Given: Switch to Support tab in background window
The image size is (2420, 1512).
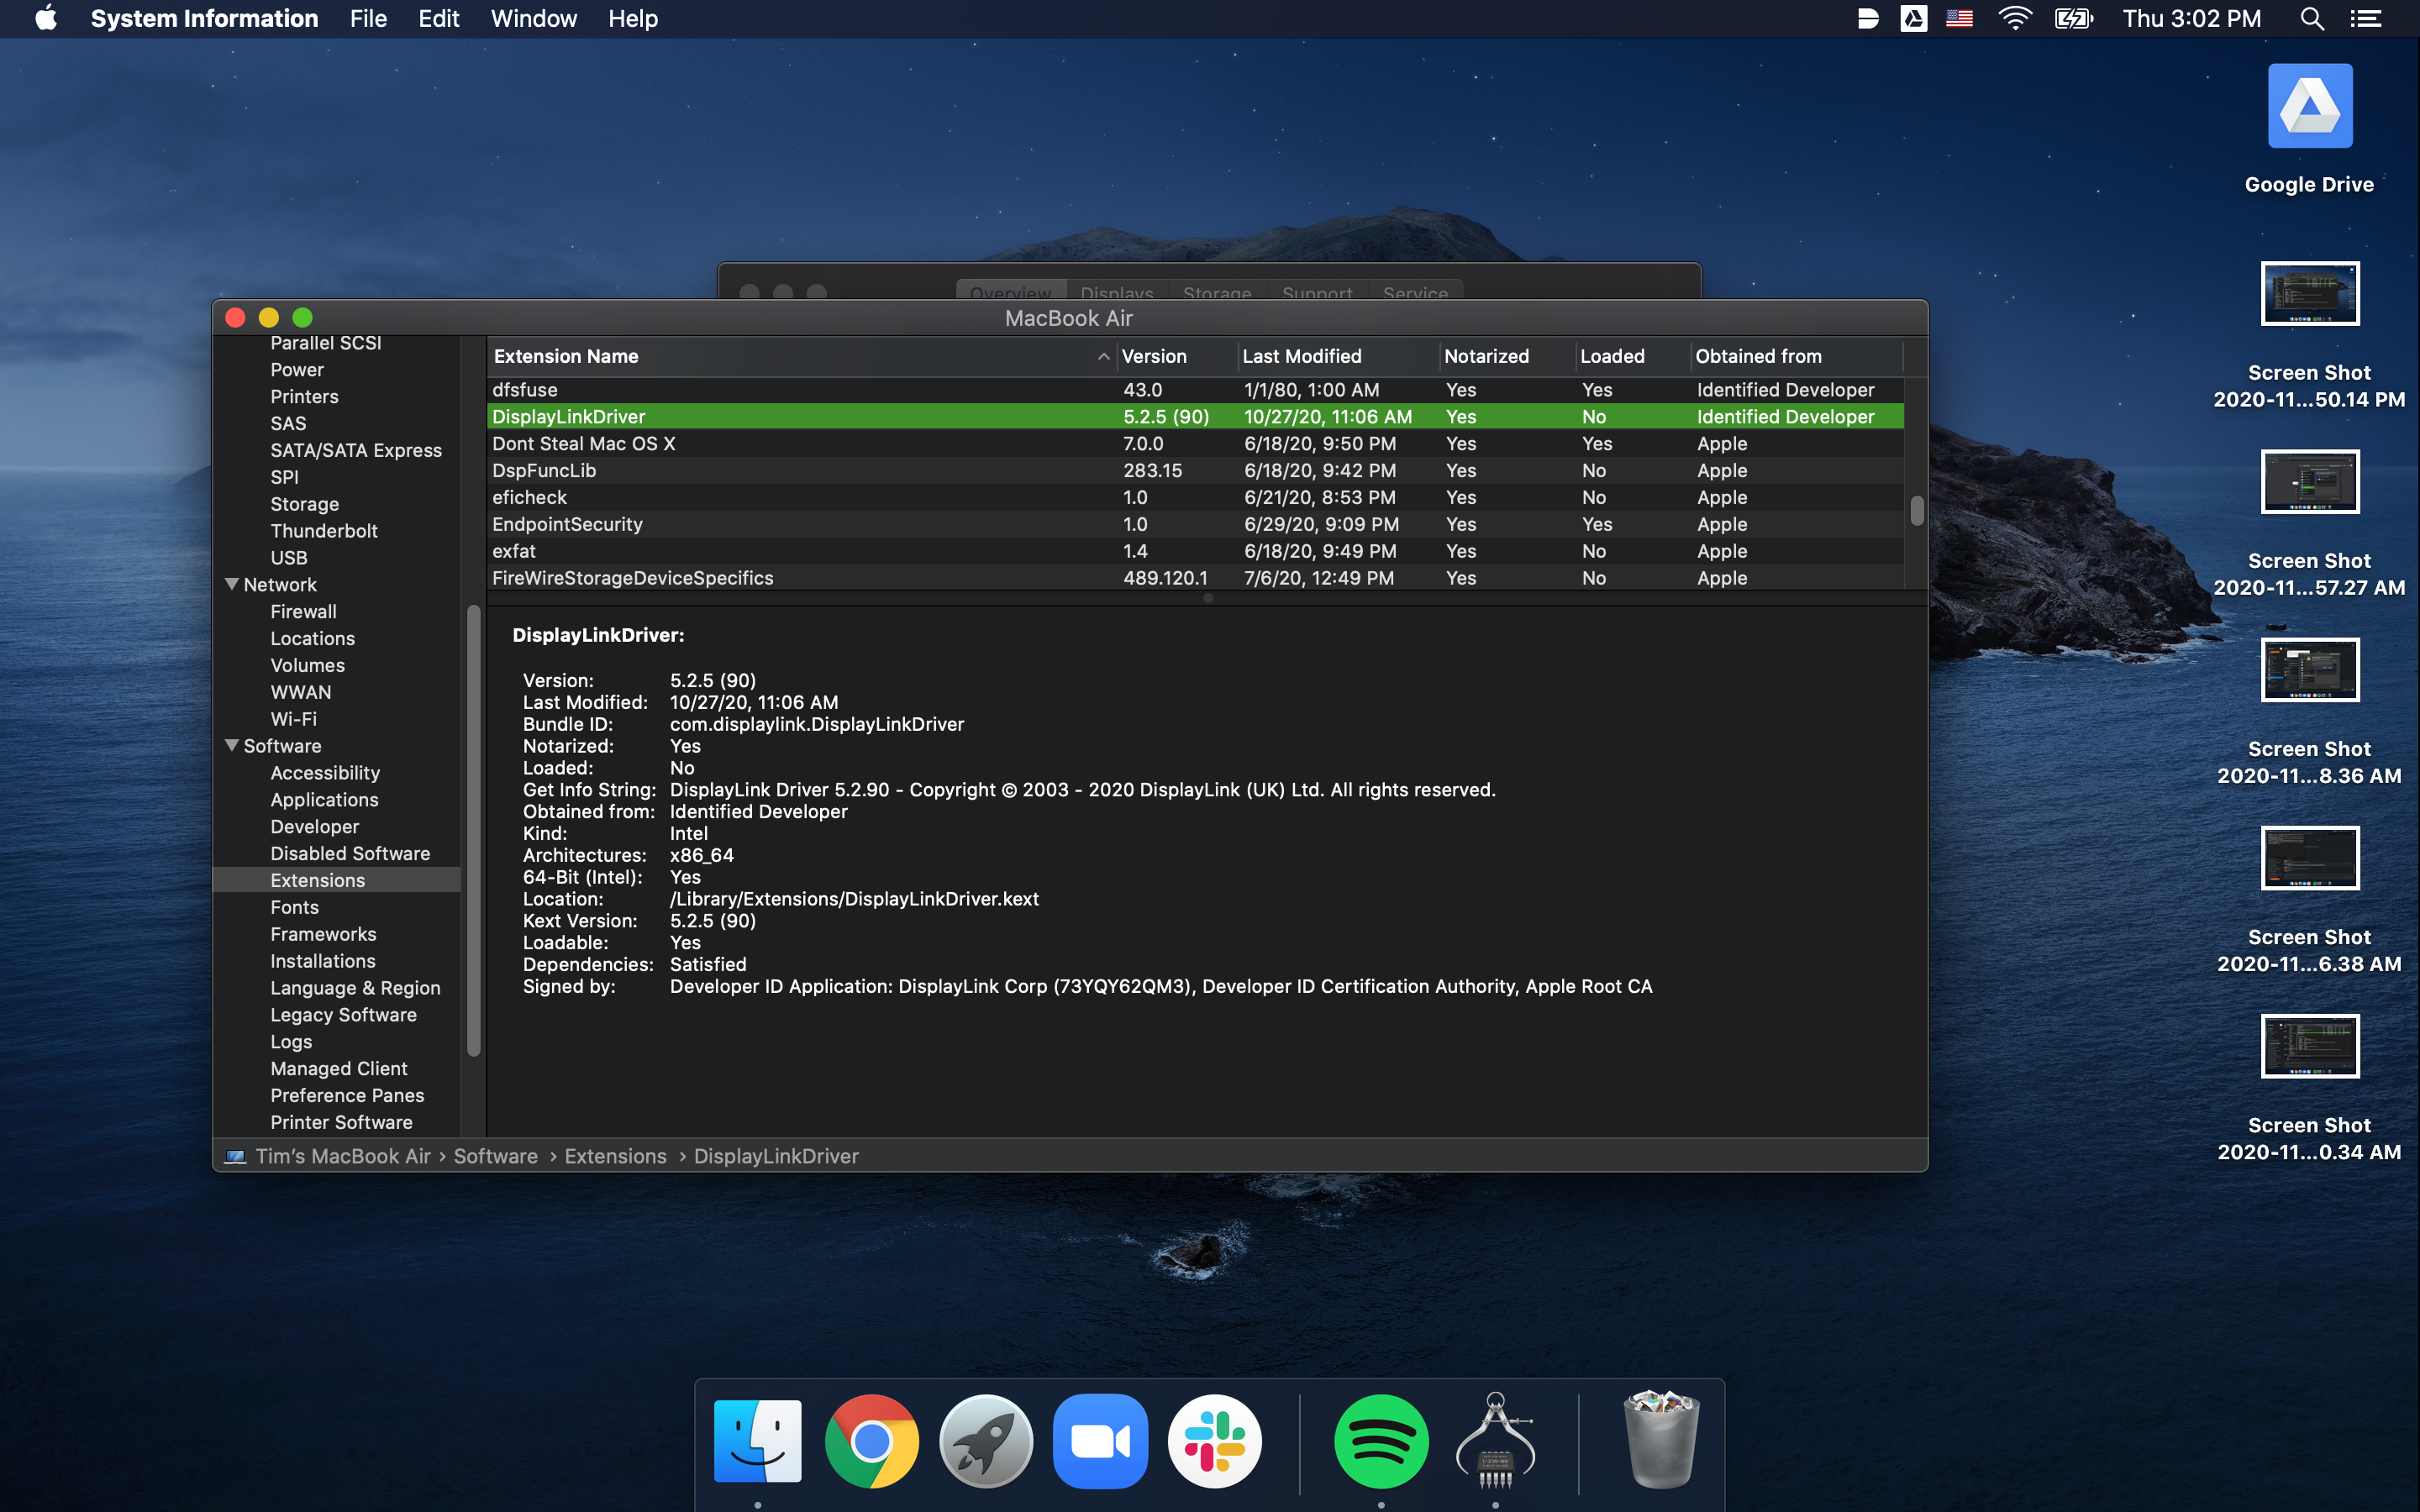Looking at the screenshot, I should pyautogui.click(x=1317, y=291).
